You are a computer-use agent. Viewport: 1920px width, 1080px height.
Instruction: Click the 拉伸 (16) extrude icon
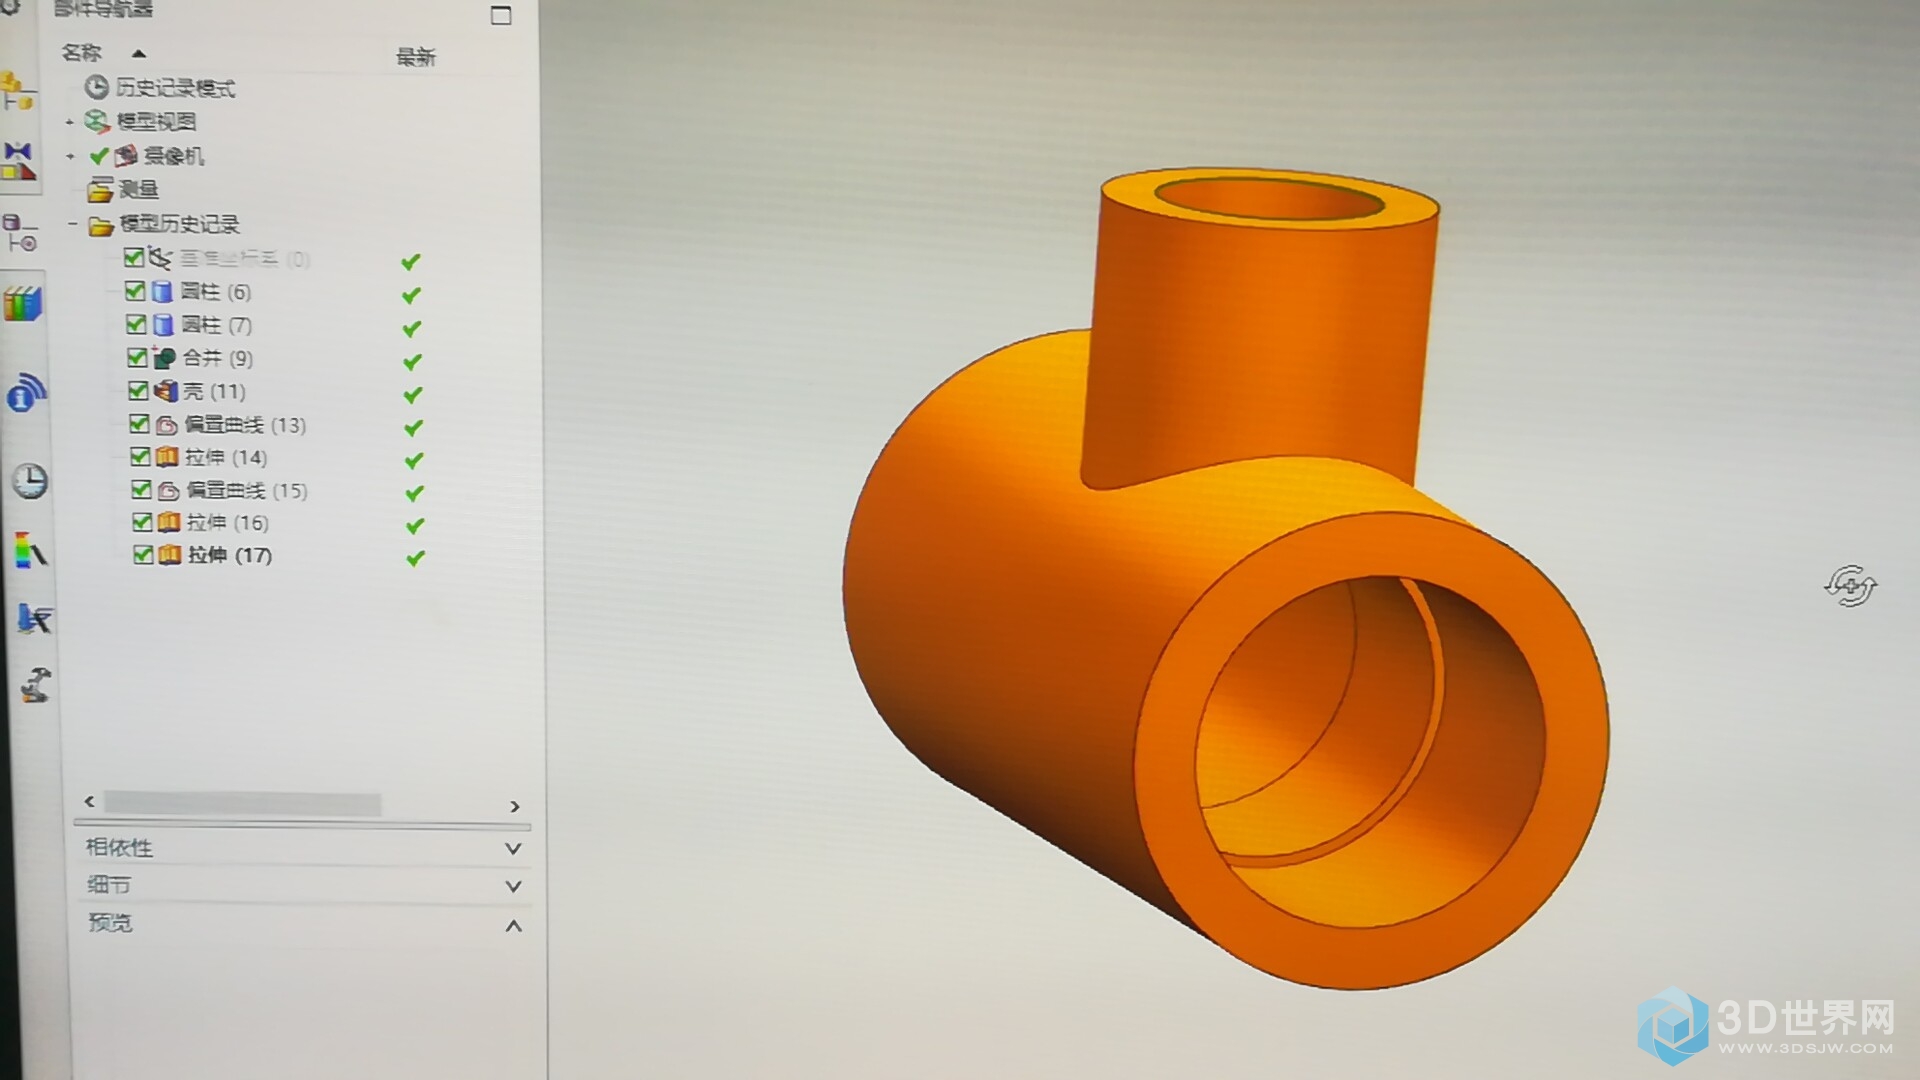[x=169, y=522]
